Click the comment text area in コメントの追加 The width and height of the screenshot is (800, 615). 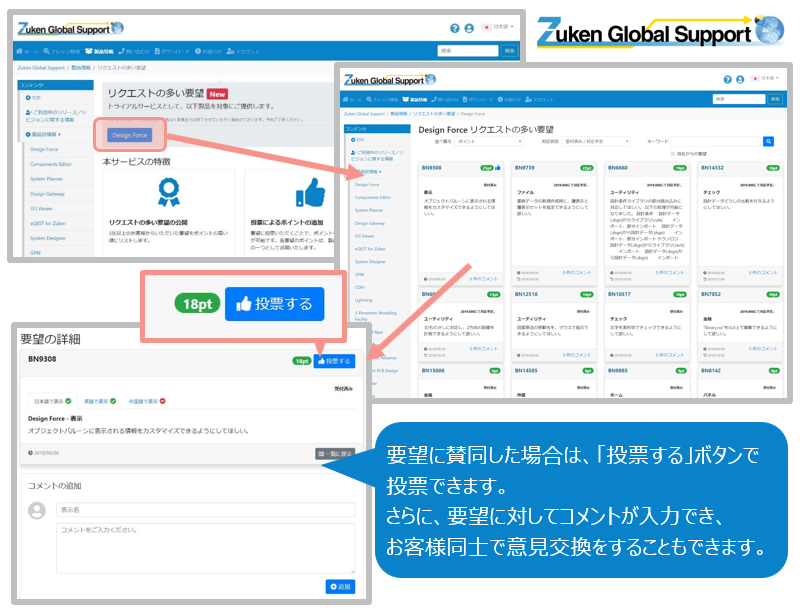(205, 548)
